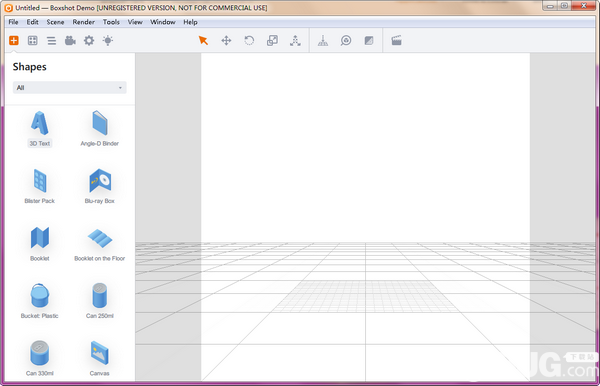The image size is (600, 386).
Task: Open the Render menu
Action: coord(83,22)
